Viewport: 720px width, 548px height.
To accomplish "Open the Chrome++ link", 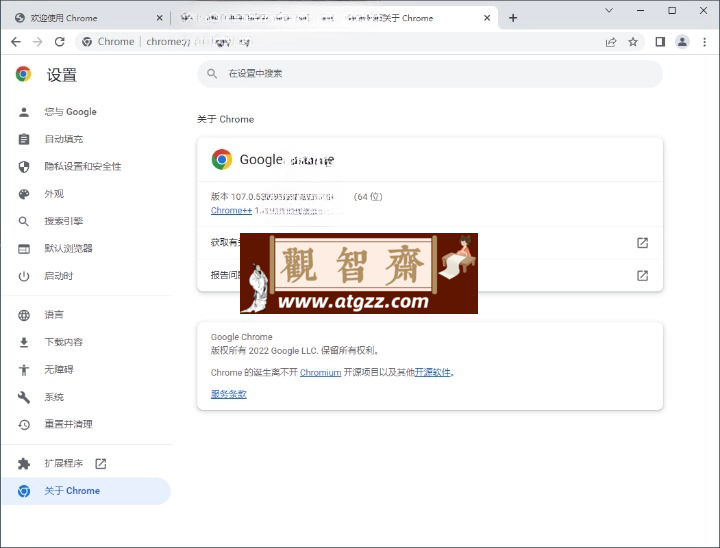I will [231, 210].
